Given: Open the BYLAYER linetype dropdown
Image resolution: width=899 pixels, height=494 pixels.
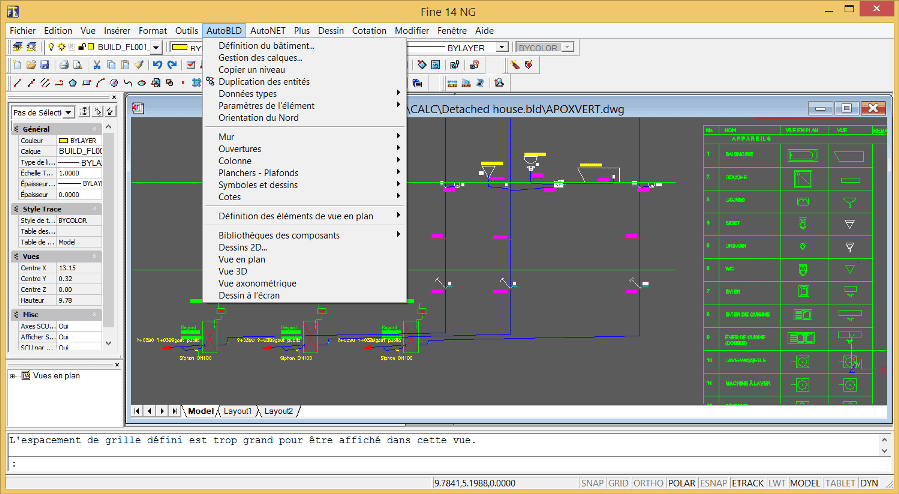Looking at the screenshot, I should click(502, 47).
